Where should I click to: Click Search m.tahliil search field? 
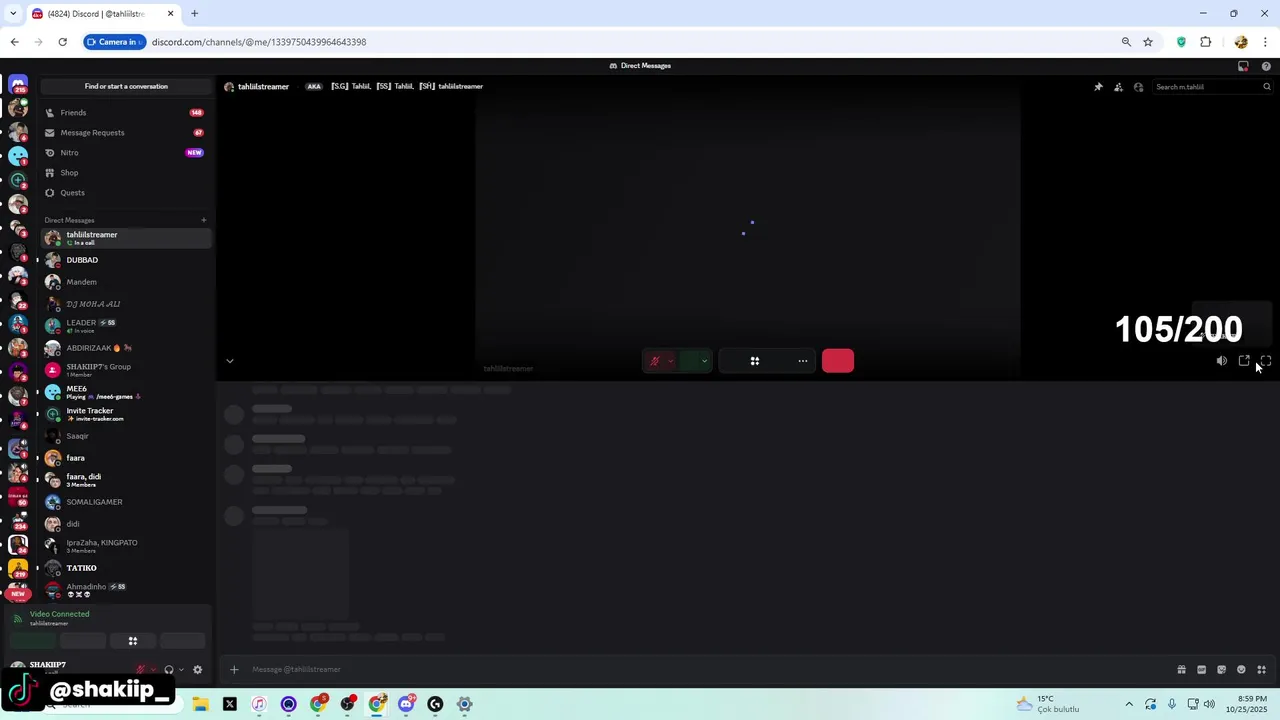point(1213,87)
